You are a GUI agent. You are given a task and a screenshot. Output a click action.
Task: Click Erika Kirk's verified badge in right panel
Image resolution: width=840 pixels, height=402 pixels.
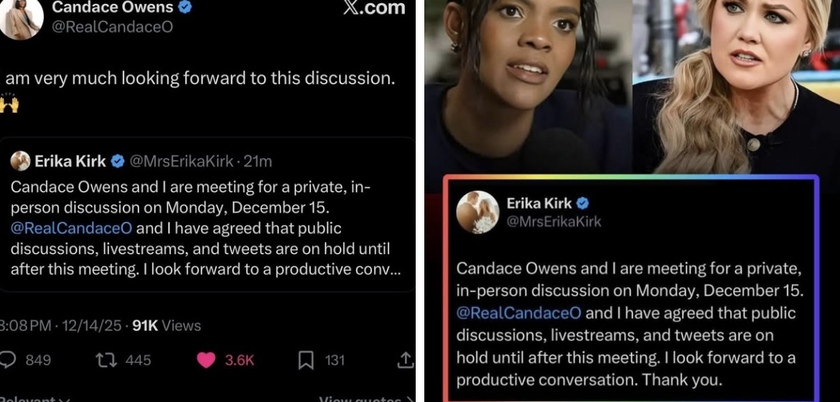click(582, 203)
